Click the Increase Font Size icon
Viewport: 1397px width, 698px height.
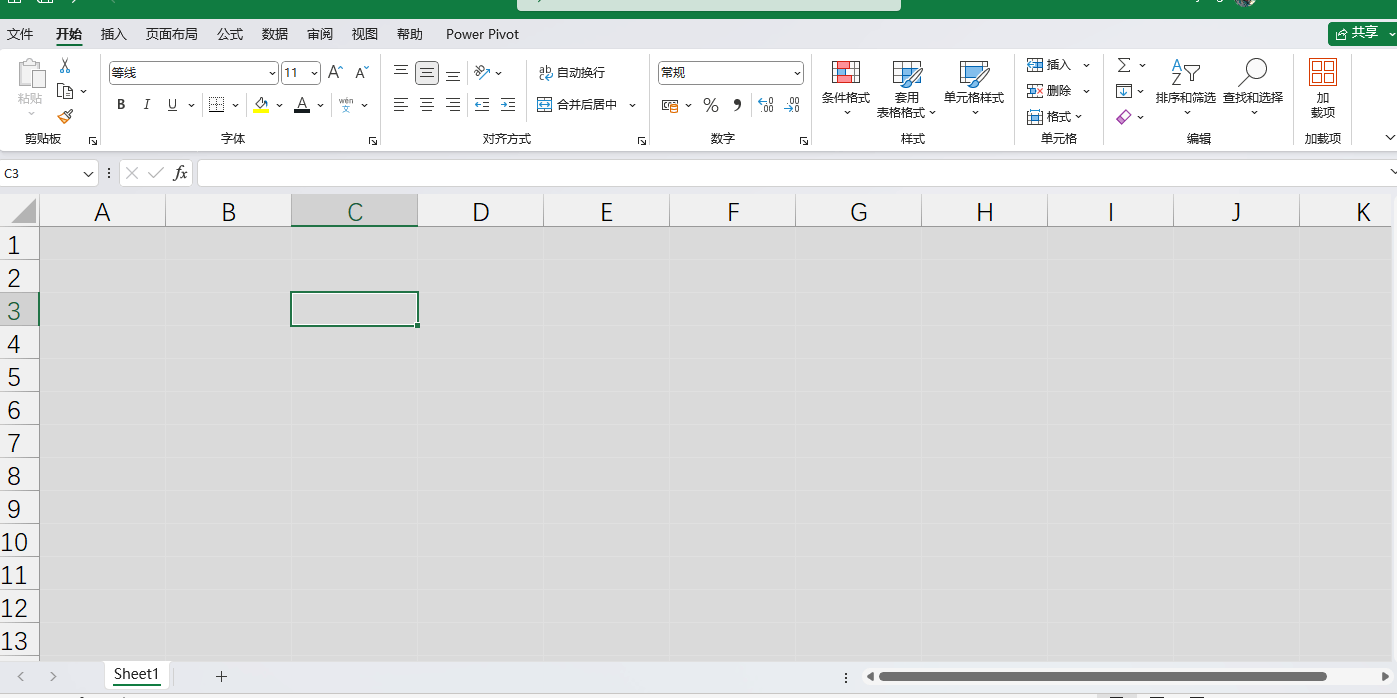point(336,73)
